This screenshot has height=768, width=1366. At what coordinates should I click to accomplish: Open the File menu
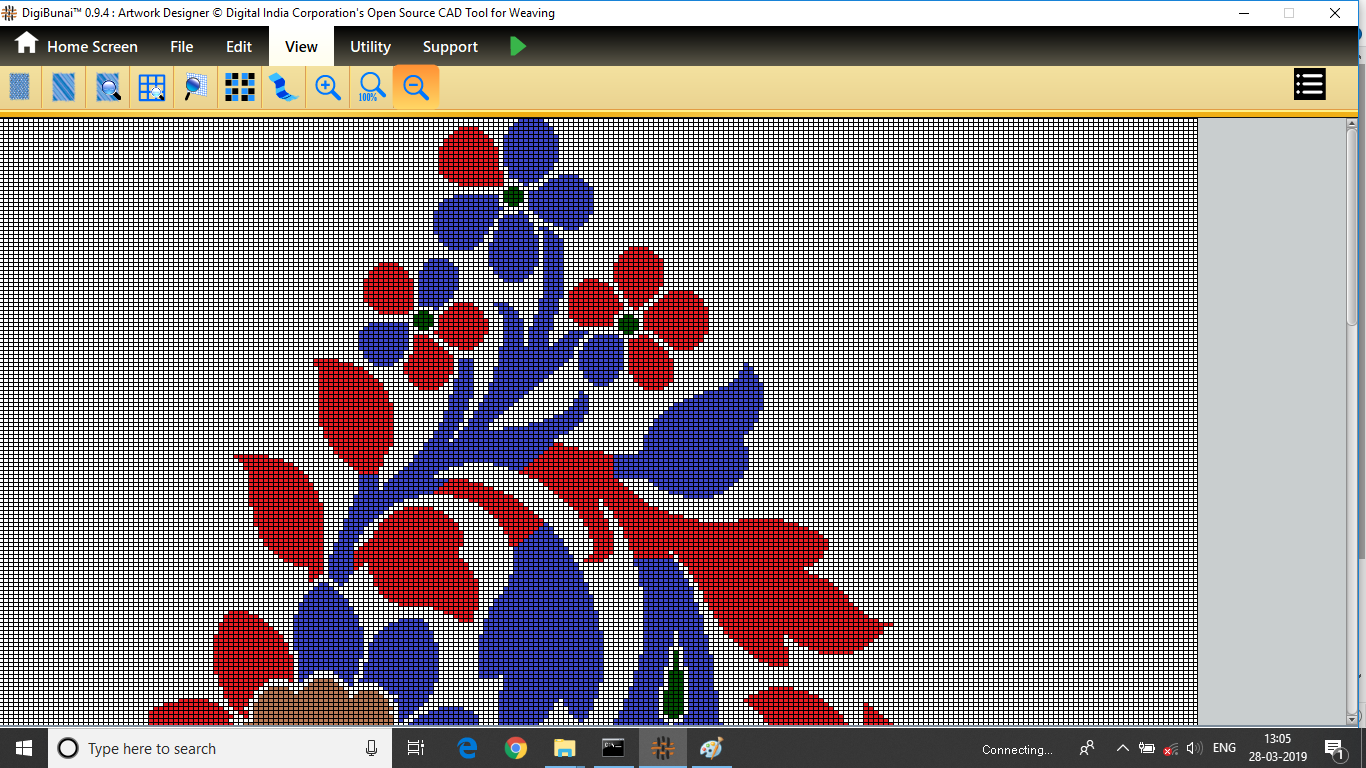point(181,46)
